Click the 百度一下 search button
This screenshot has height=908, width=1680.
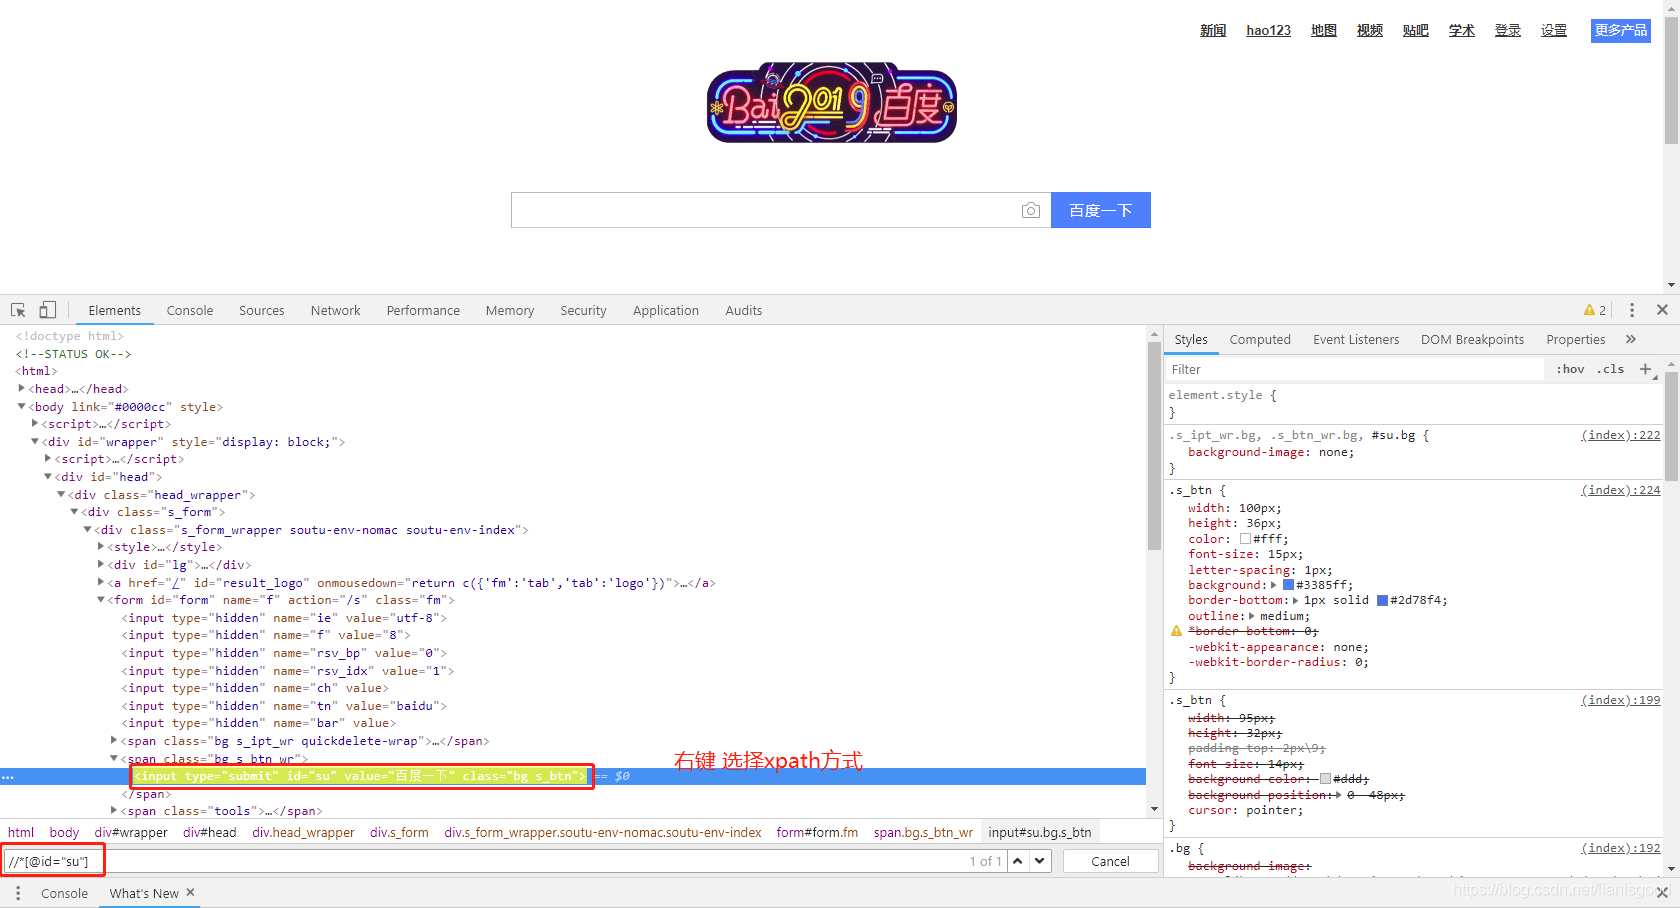[1101, 210]
